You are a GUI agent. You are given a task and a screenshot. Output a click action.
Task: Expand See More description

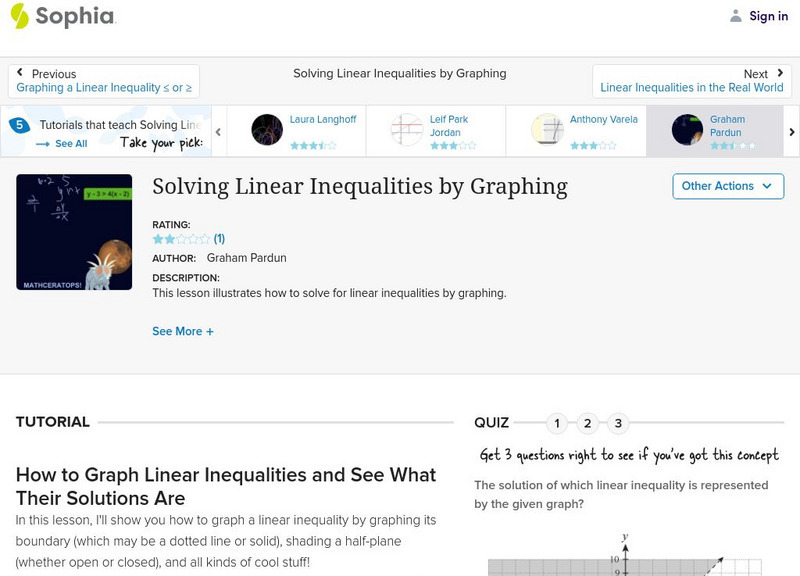click(182, 331)
